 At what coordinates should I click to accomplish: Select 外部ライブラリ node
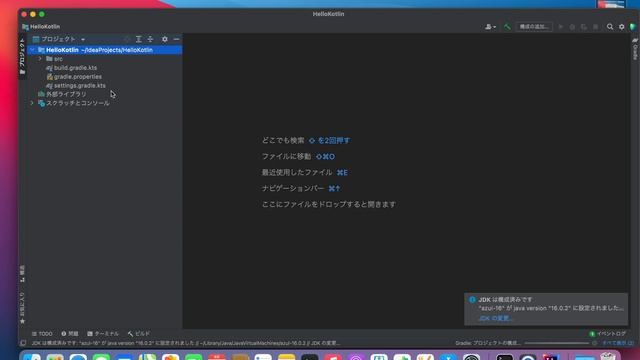click(x=62, y=94)
